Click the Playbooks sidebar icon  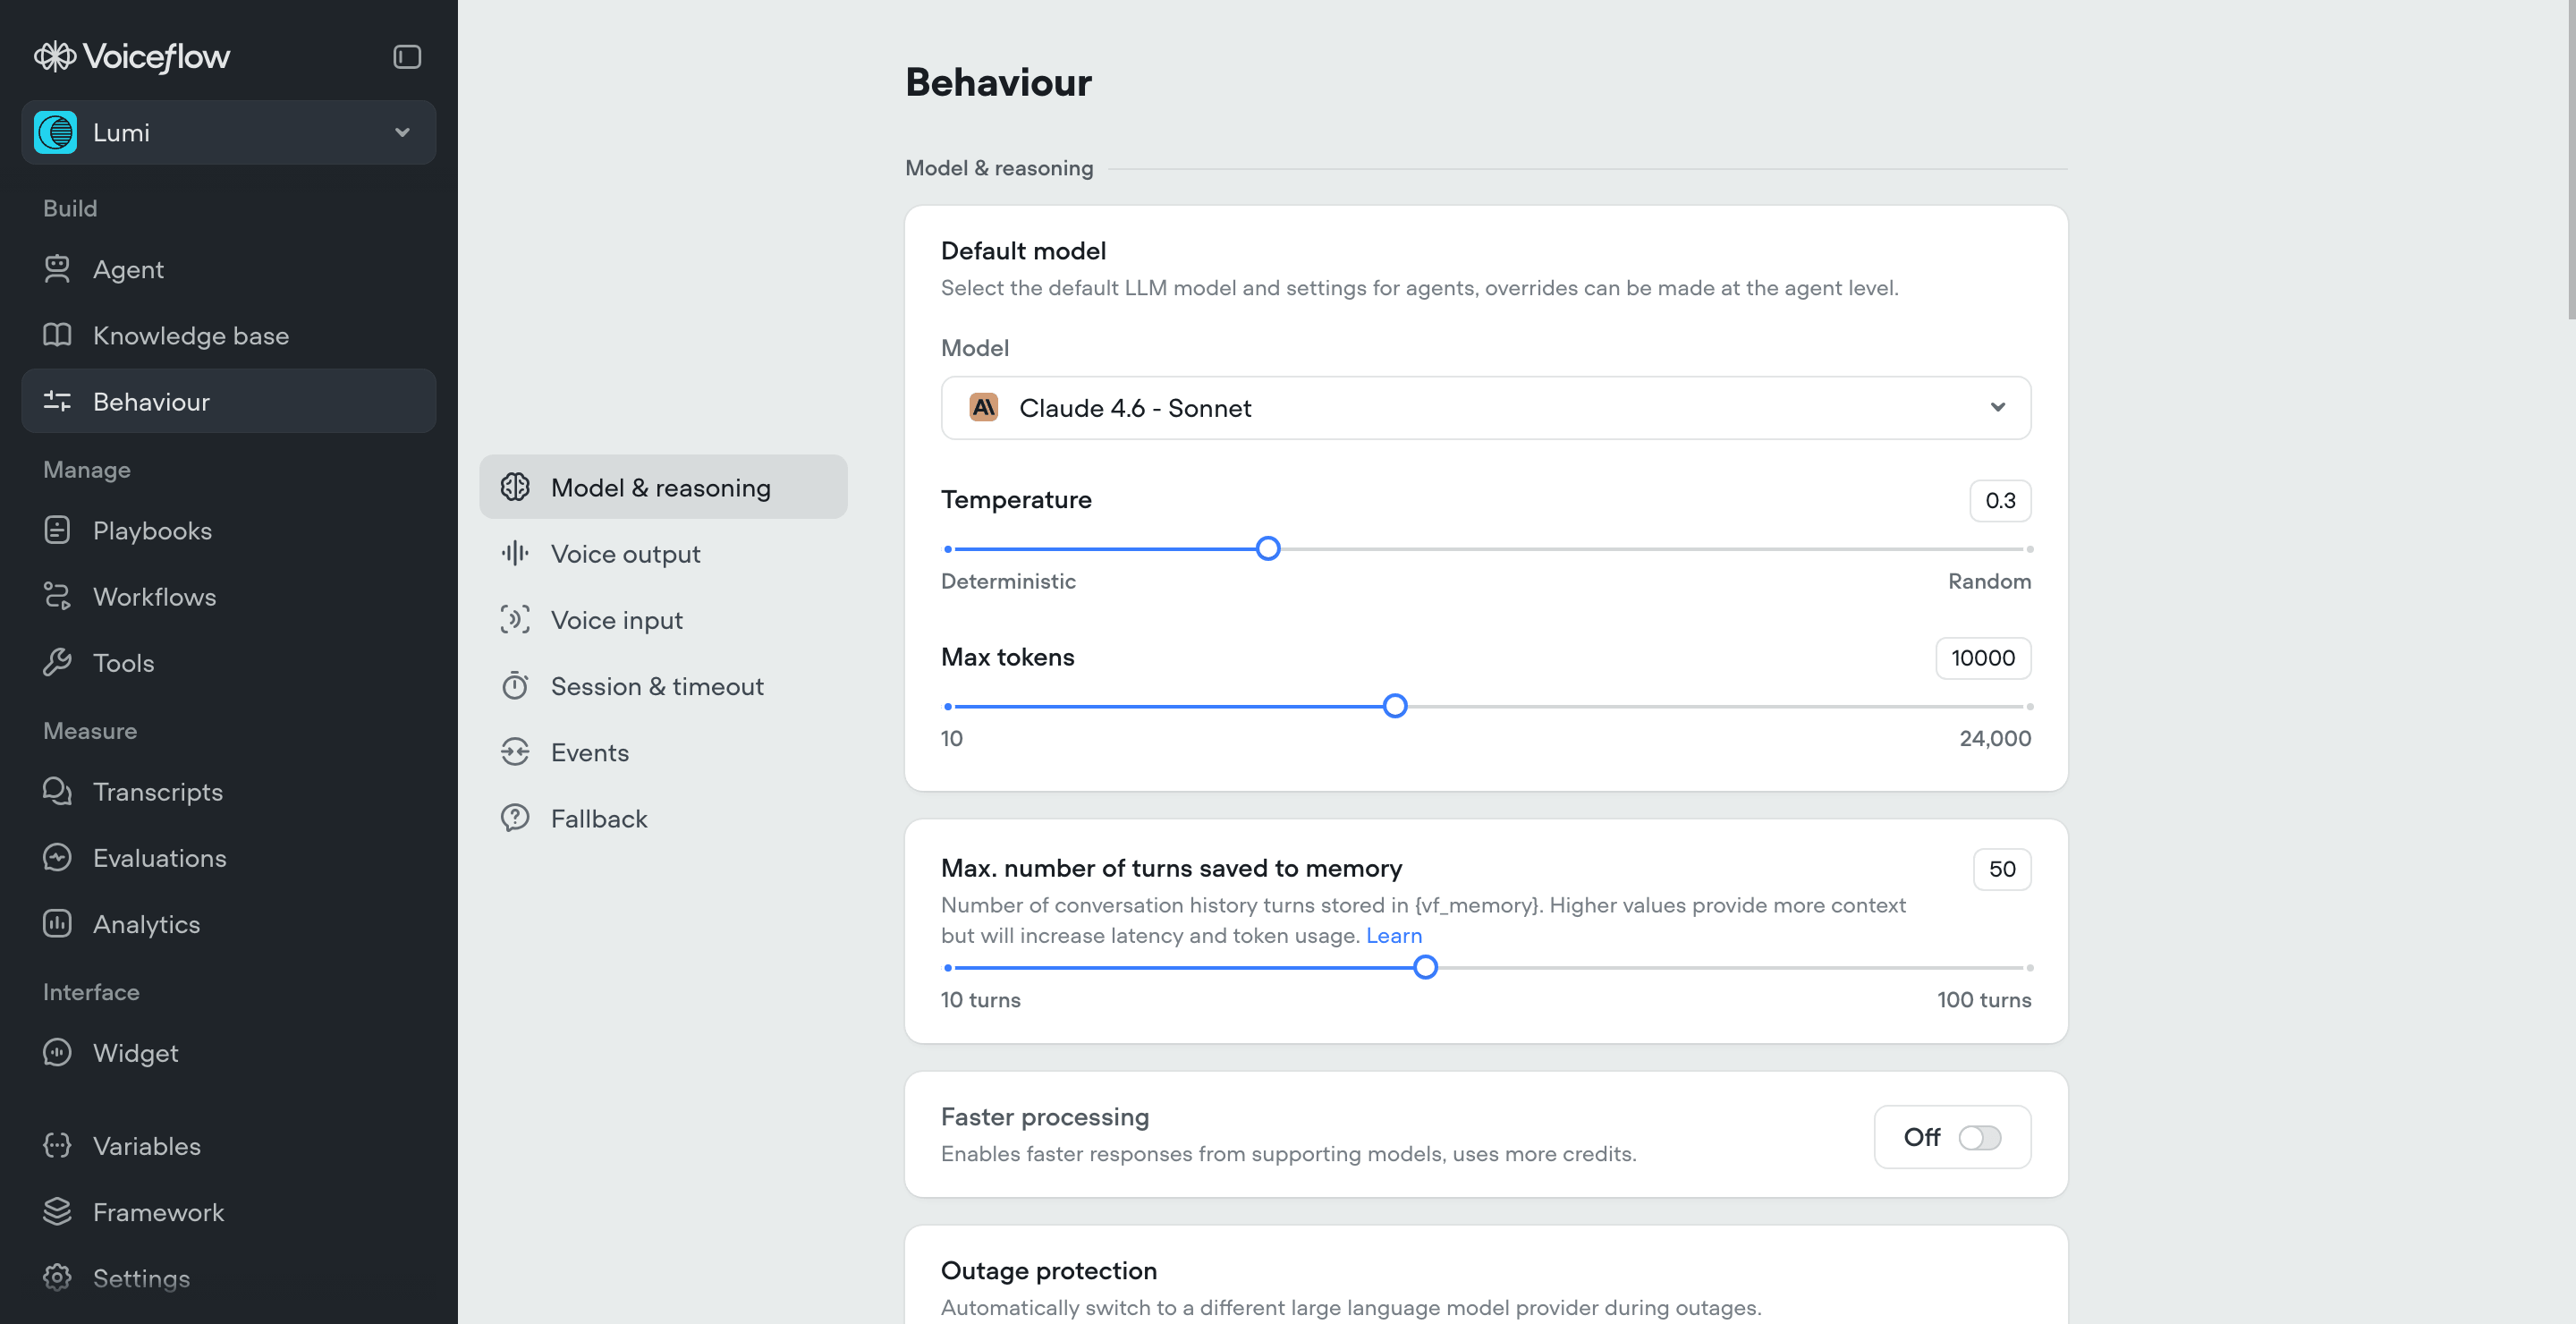[57, 530]
